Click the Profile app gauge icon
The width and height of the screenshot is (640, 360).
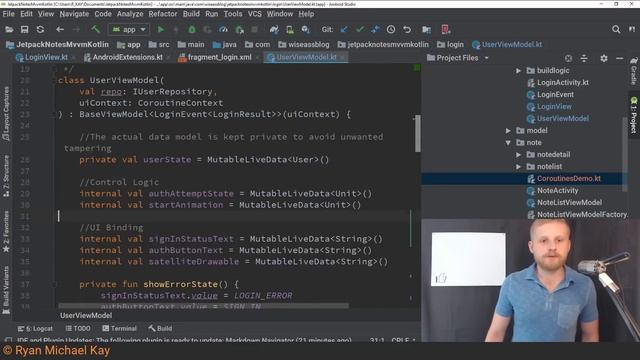click(223, 29)
